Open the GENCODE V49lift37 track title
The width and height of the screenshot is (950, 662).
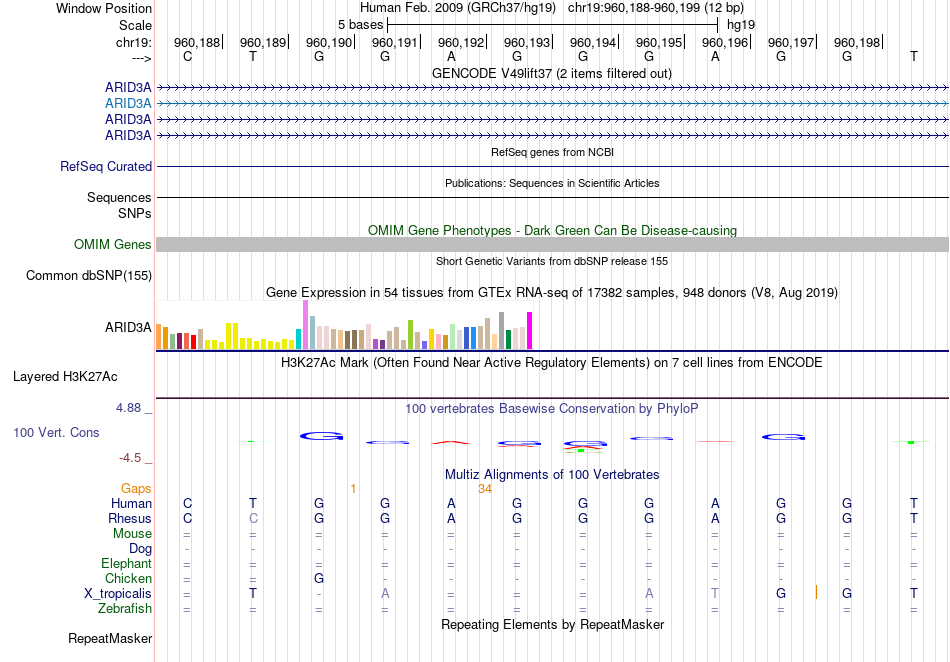click(551, 73)
